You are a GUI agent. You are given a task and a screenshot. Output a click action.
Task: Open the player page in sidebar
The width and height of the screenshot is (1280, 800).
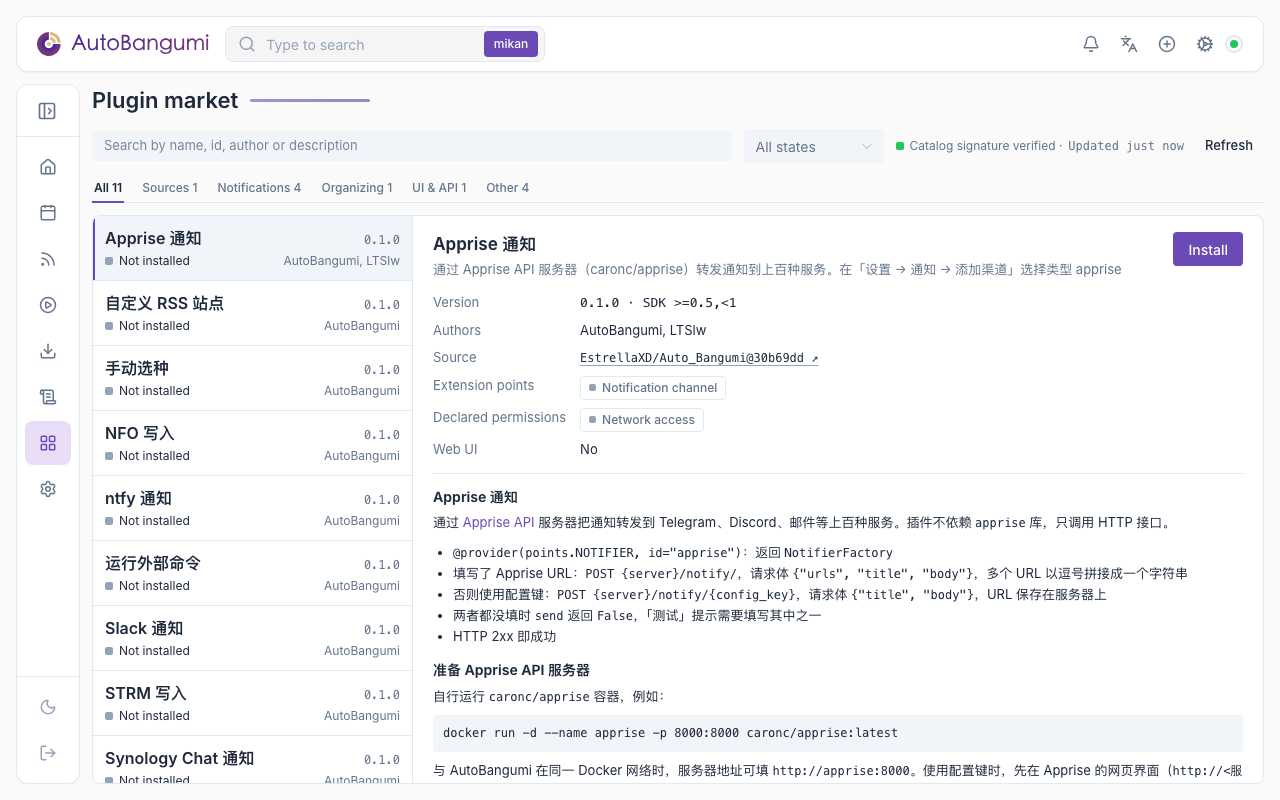click(x=48, y=305)
